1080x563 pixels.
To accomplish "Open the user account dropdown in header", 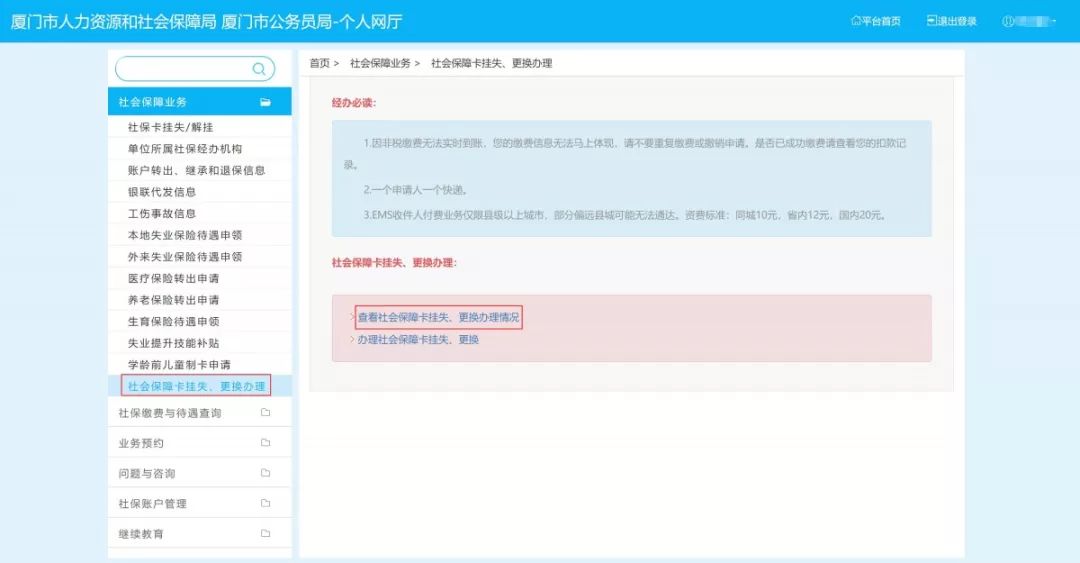I will pos(1029,21).
